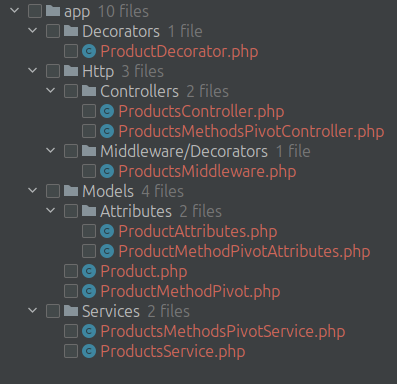Click the 'Models' folder label
Image resolution: width=397 pixels, height=384 pixels.
click(108, 191)
